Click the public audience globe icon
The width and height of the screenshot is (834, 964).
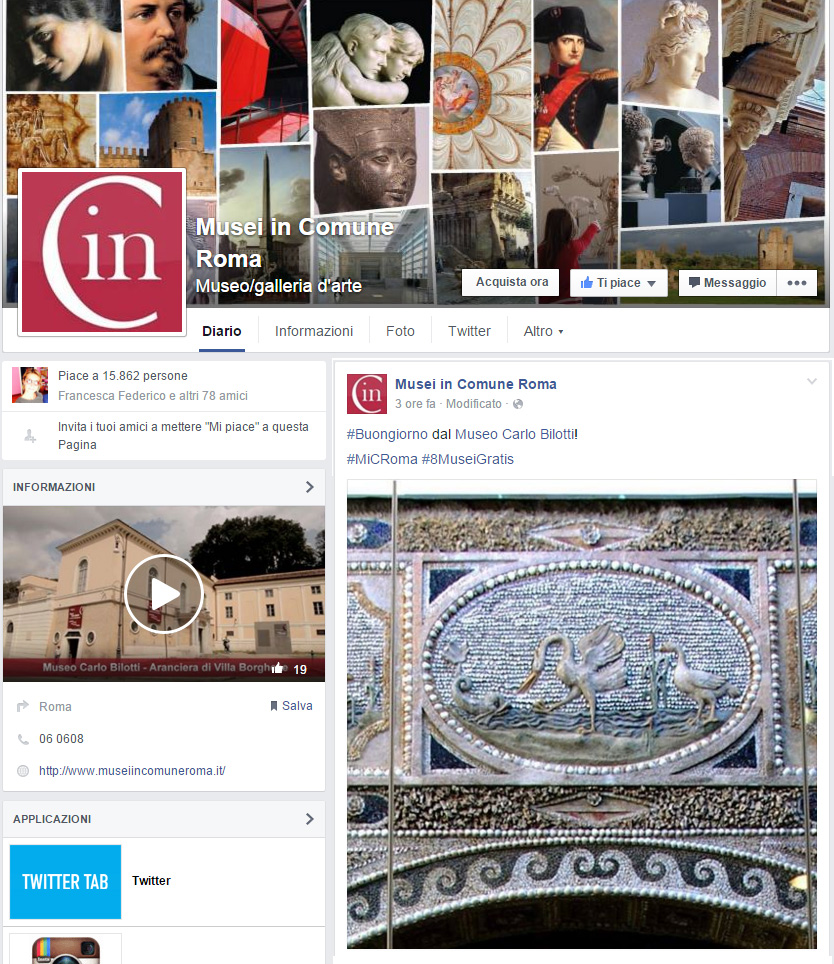click(x=518, y=404)
